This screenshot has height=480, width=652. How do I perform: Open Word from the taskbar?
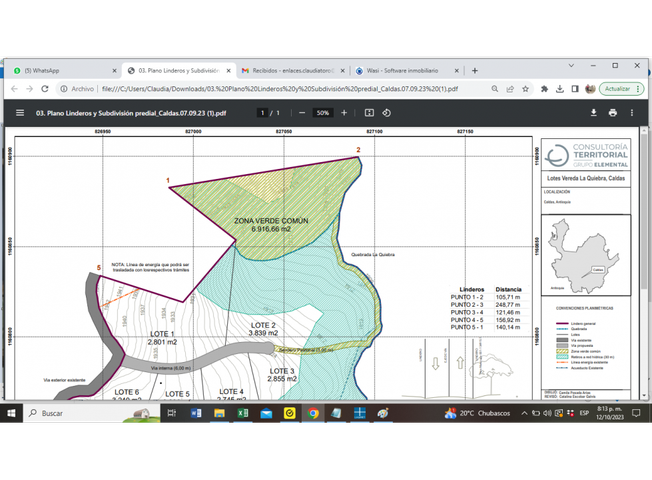point(195,413)
